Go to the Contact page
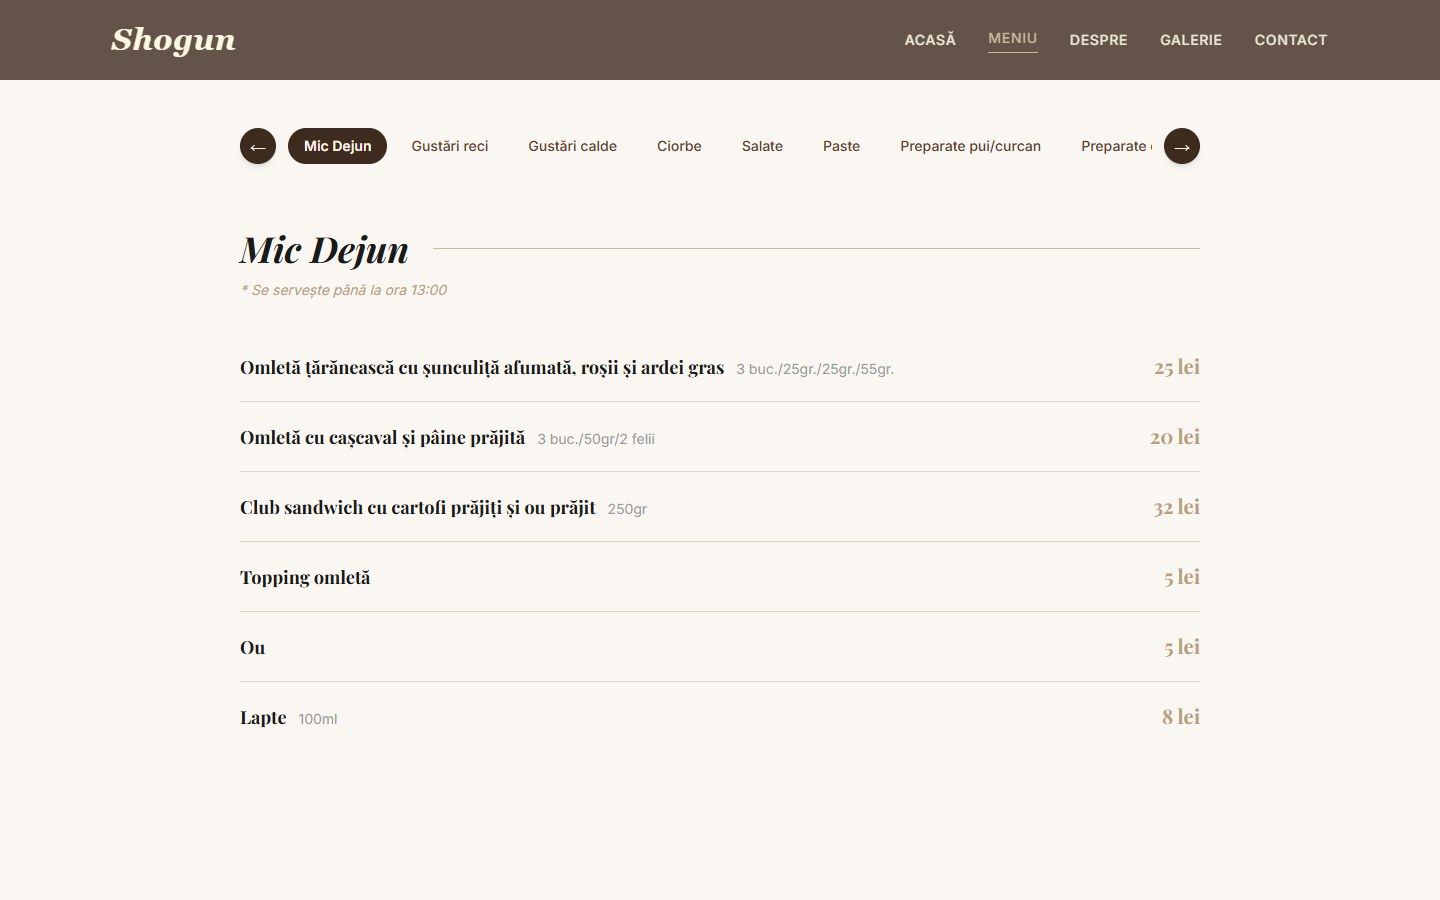 1291,40
